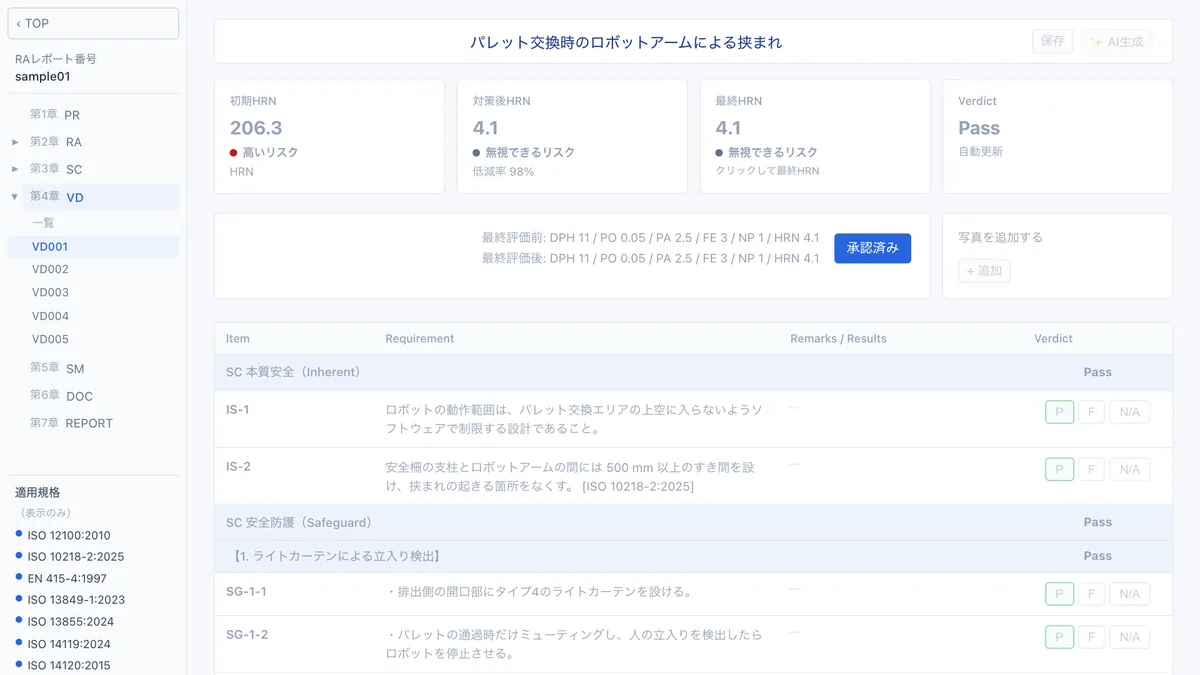
Task: Click the 最終HRN card to edit
Action: point(815,137)
